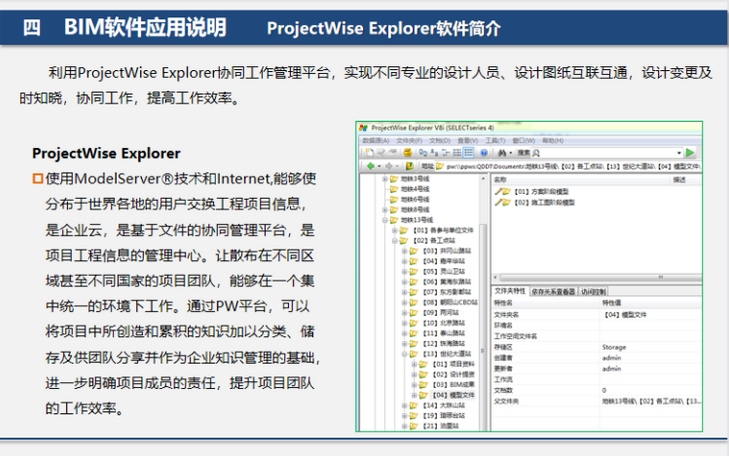The height and width of the screenshot is (456, 729).
Task: Open the binoculars search dropdown arrow
Action: 510,153
